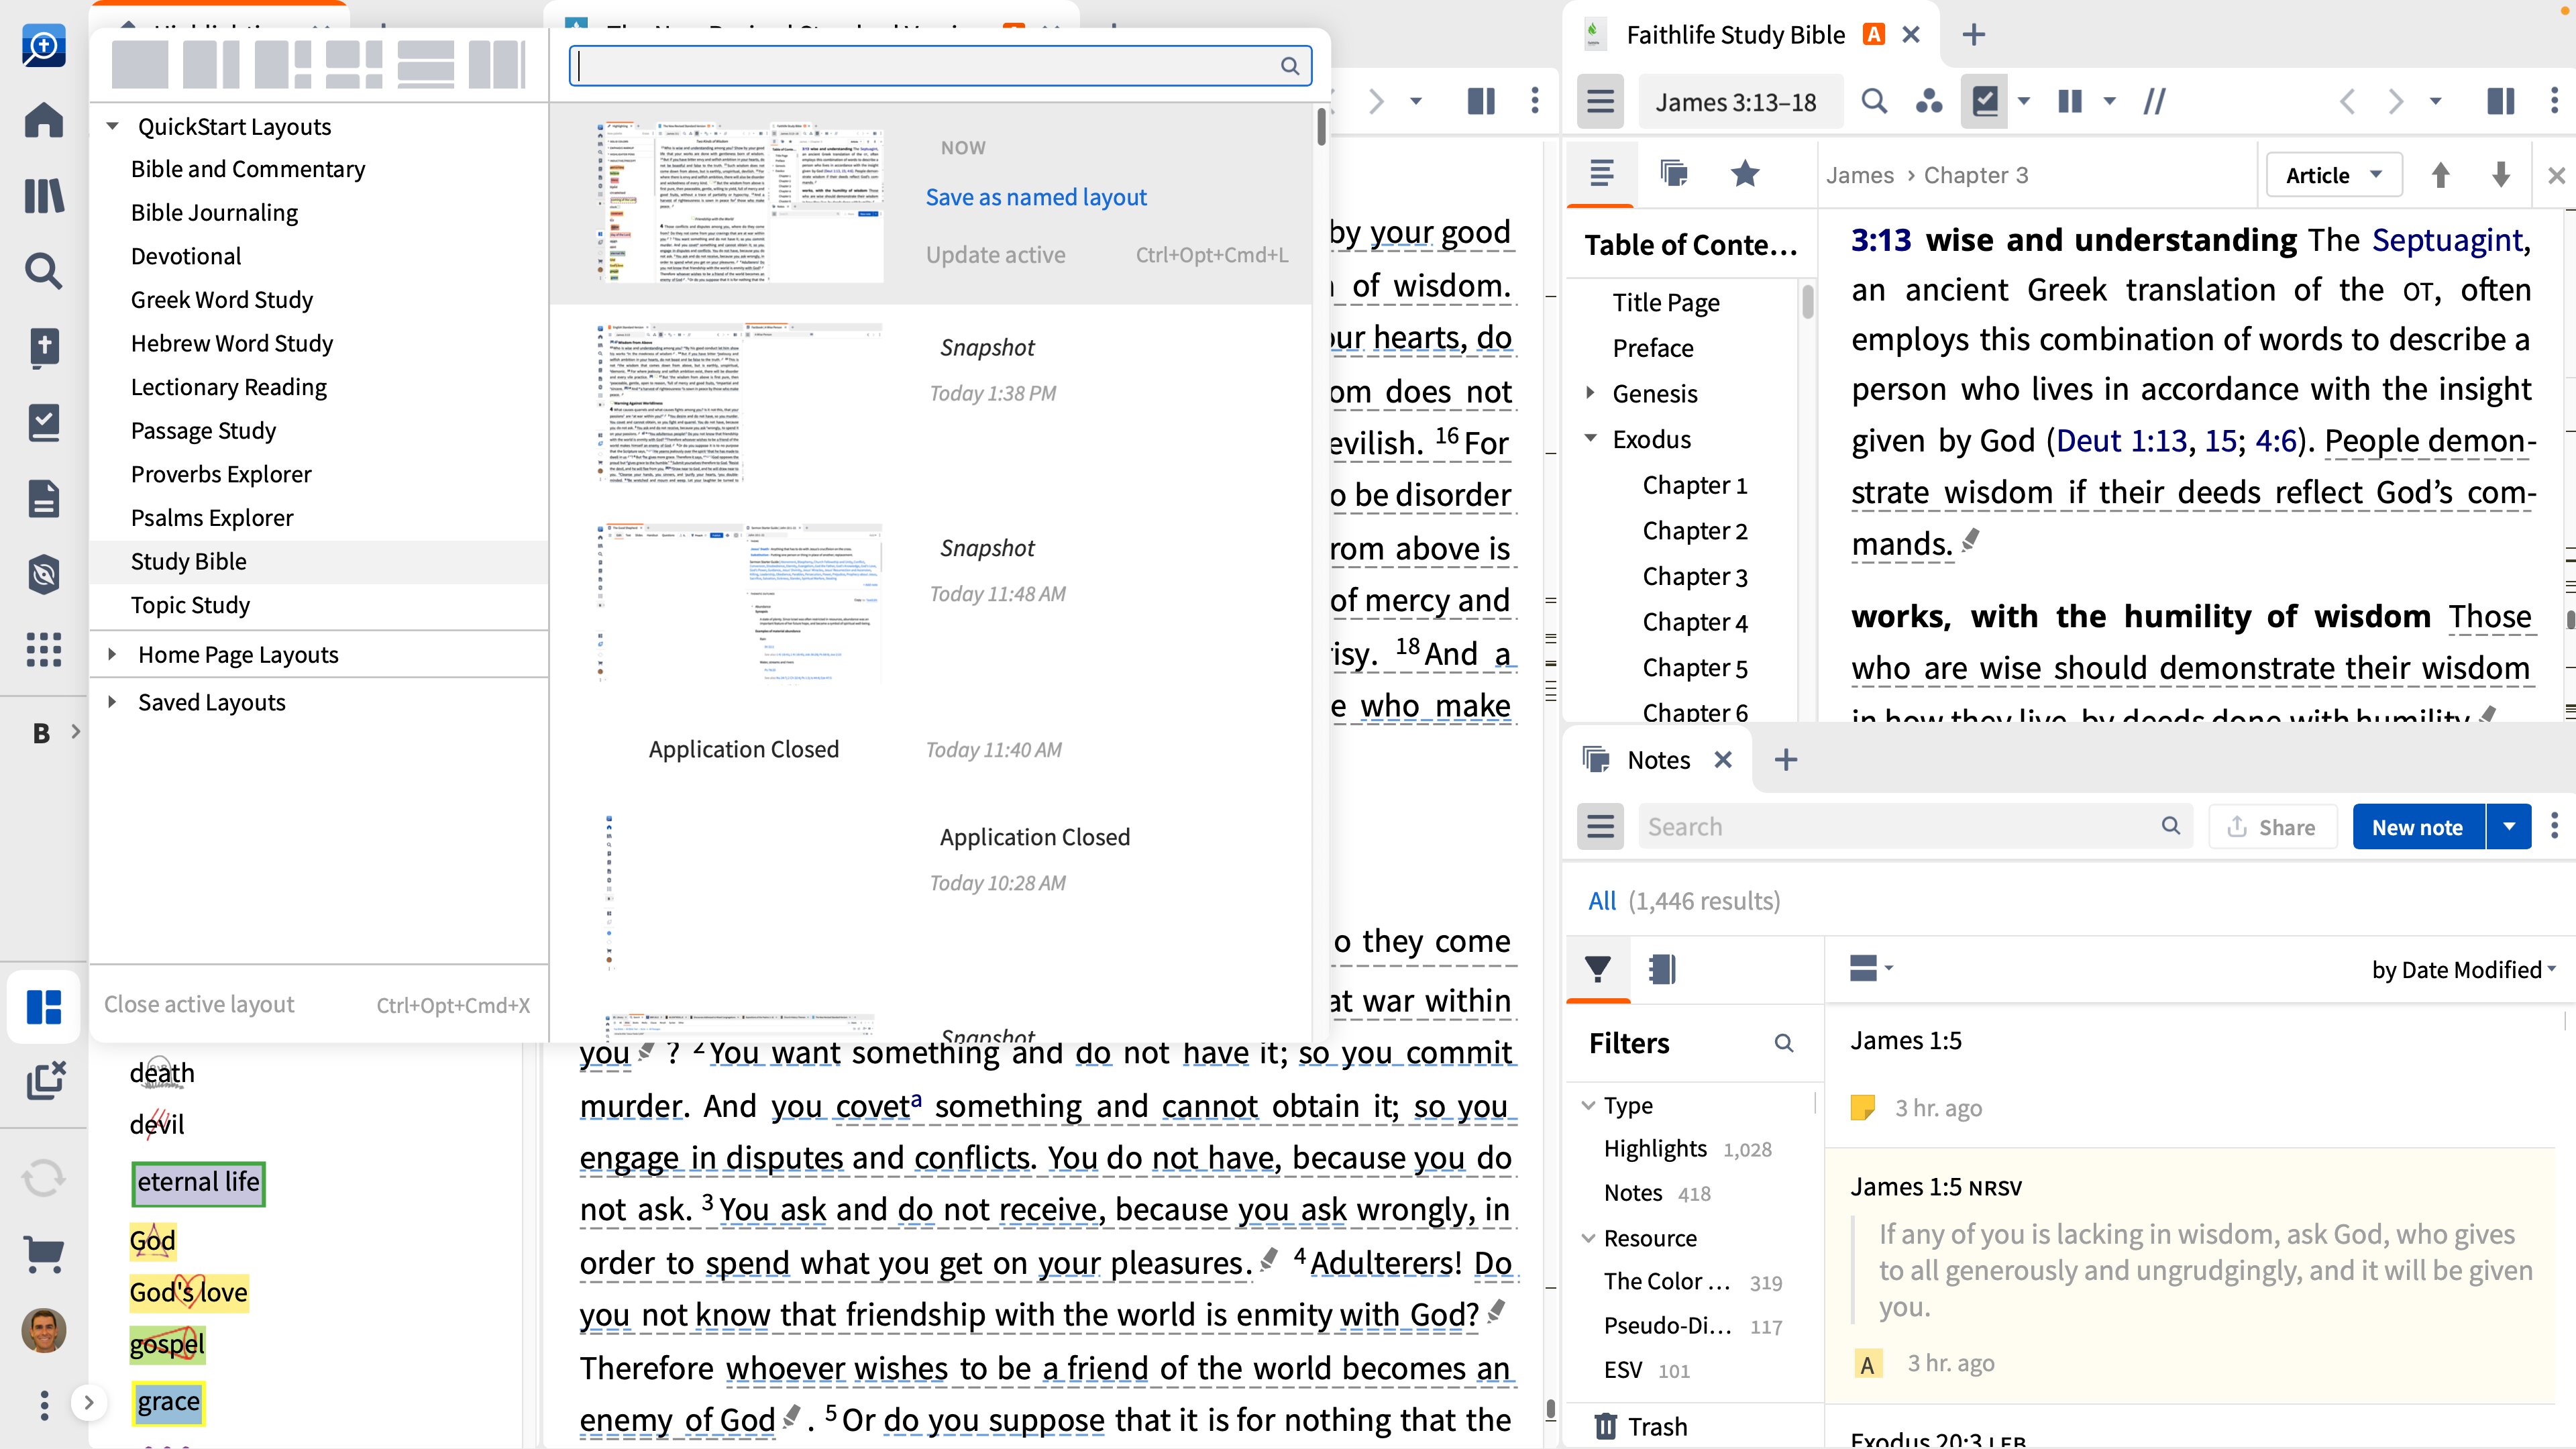Add a new tab next to Notes
The width and height of the screenshot is (2576, 1449).
coord(1786,760)
